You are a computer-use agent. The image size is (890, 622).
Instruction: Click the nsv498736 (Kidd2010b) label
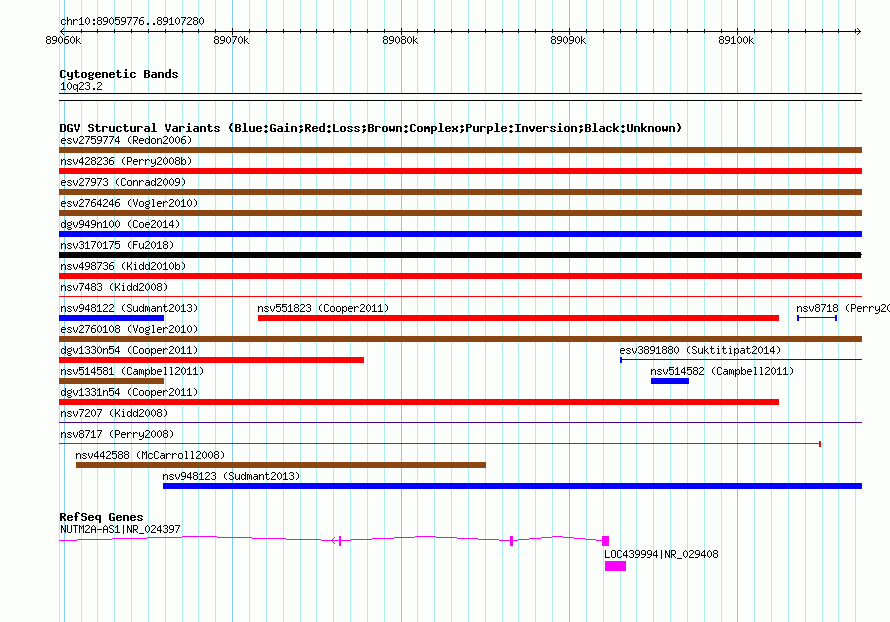[123, 266]
